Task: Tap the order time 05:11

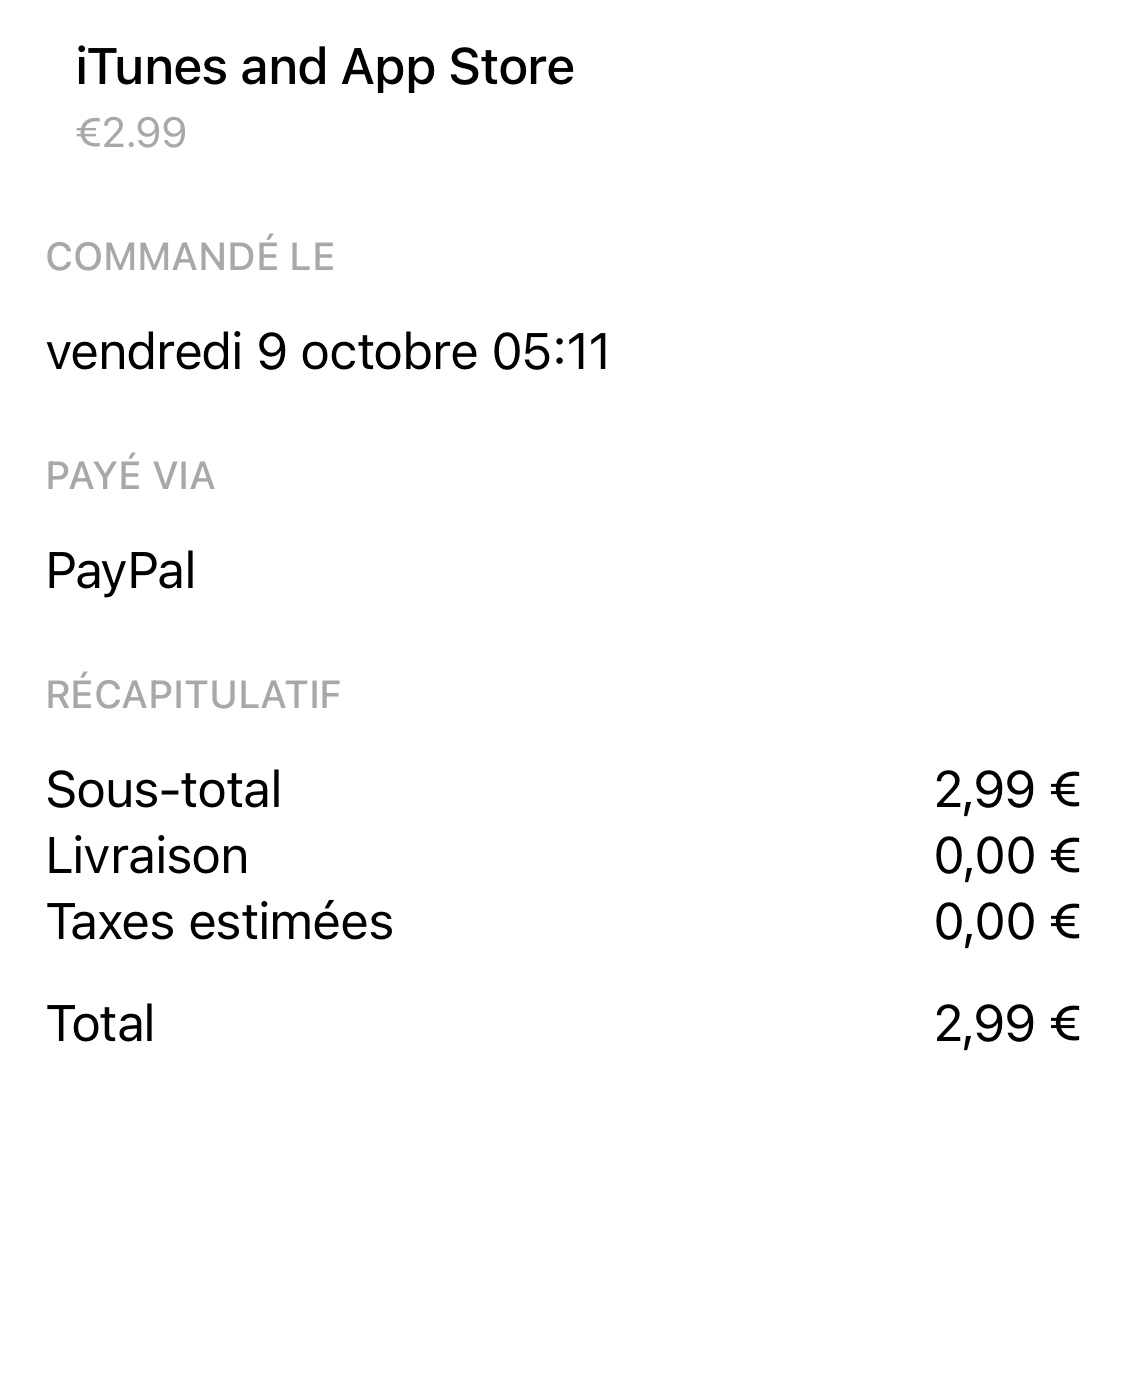Action: [551, 352]
